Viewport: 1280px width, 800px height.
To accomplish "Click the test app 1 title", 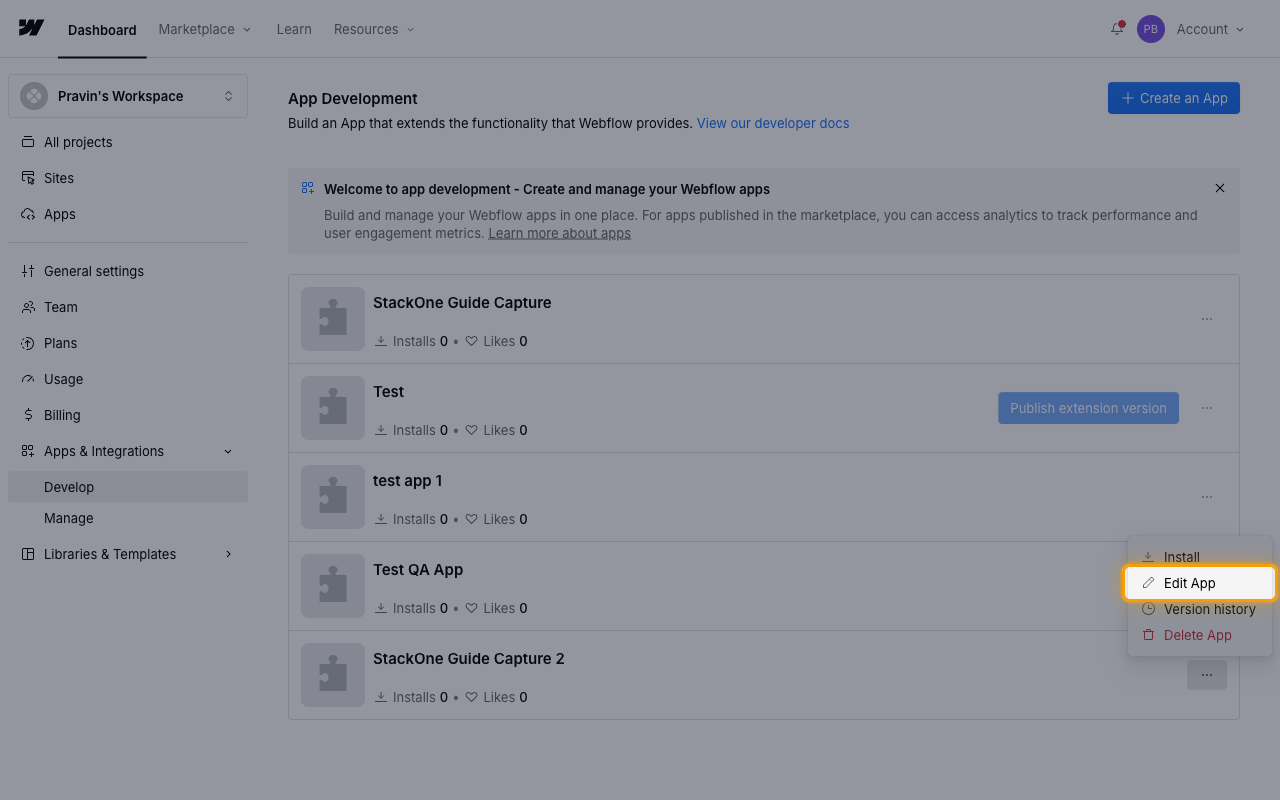I will [408, 481].
